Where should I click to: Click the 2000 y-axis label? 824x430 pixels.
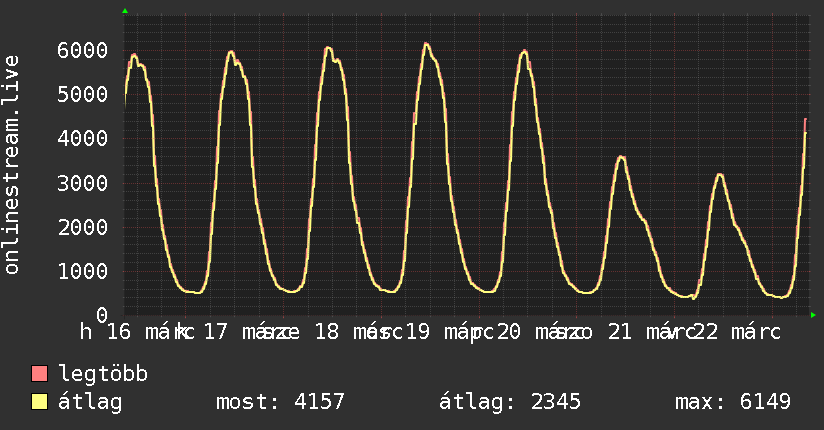[83, 227]
